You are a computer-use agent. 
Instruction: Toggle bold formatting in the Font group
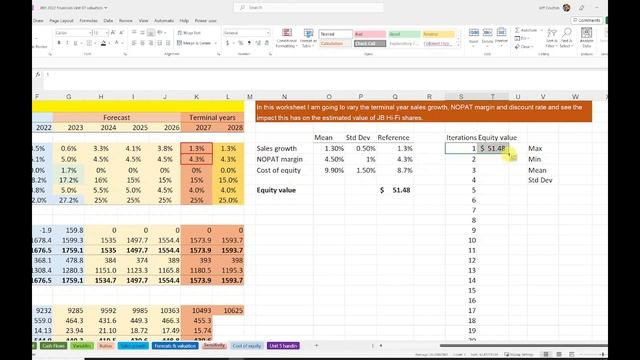[59, 43]
